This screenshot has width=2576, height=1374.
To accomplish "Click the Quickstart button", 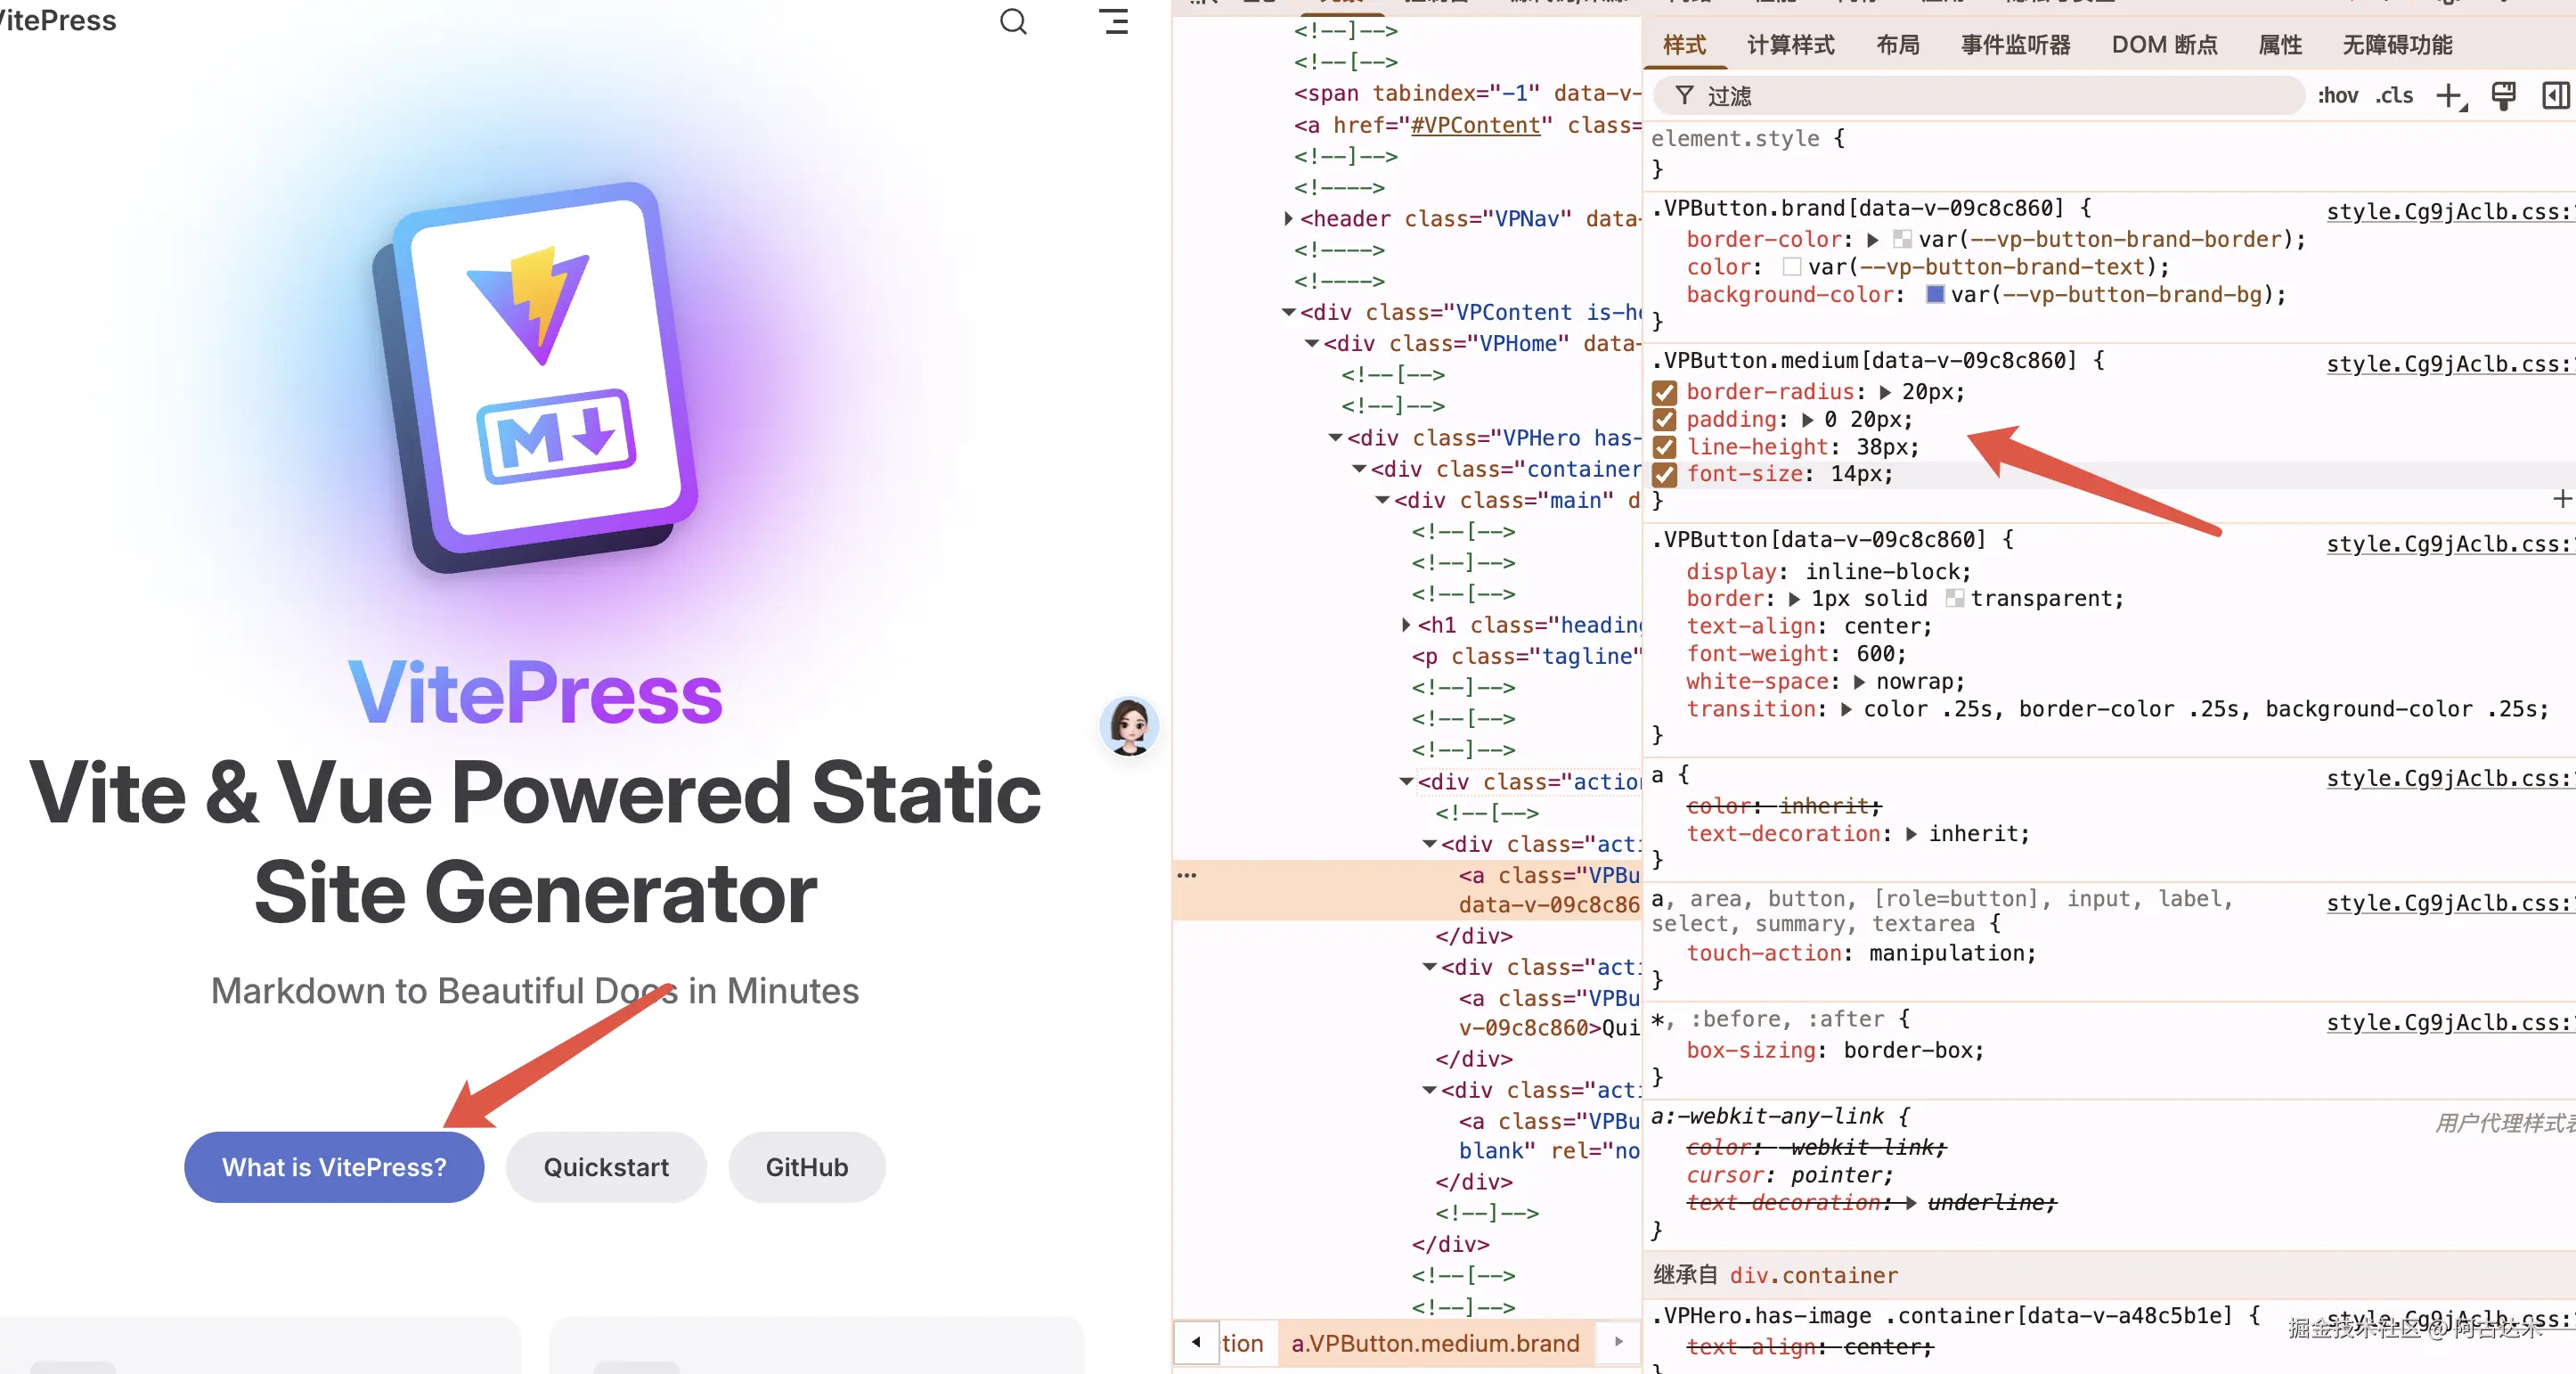I will pyautogui.click(x=606, y=1167).
